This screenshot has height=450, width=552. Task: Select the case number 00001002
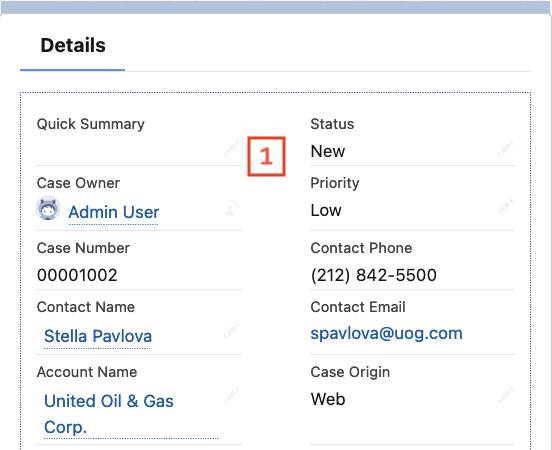tap(77, 275)
